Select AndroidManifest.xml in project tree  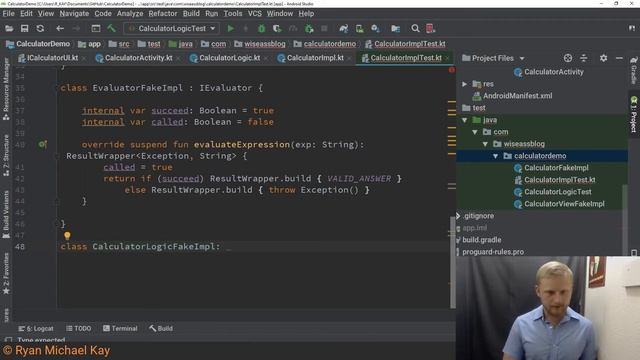coord(518,96)
